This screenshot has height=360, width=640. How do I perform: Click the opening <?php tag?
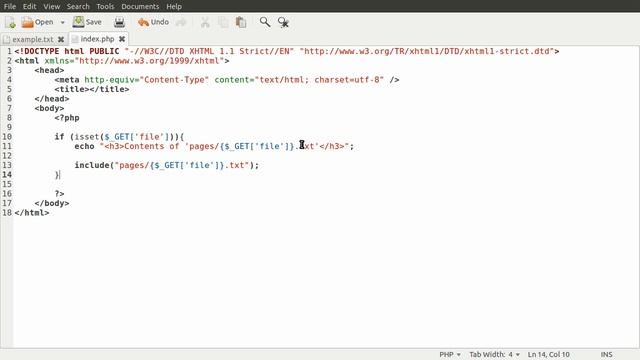click(x=67, y=118)
